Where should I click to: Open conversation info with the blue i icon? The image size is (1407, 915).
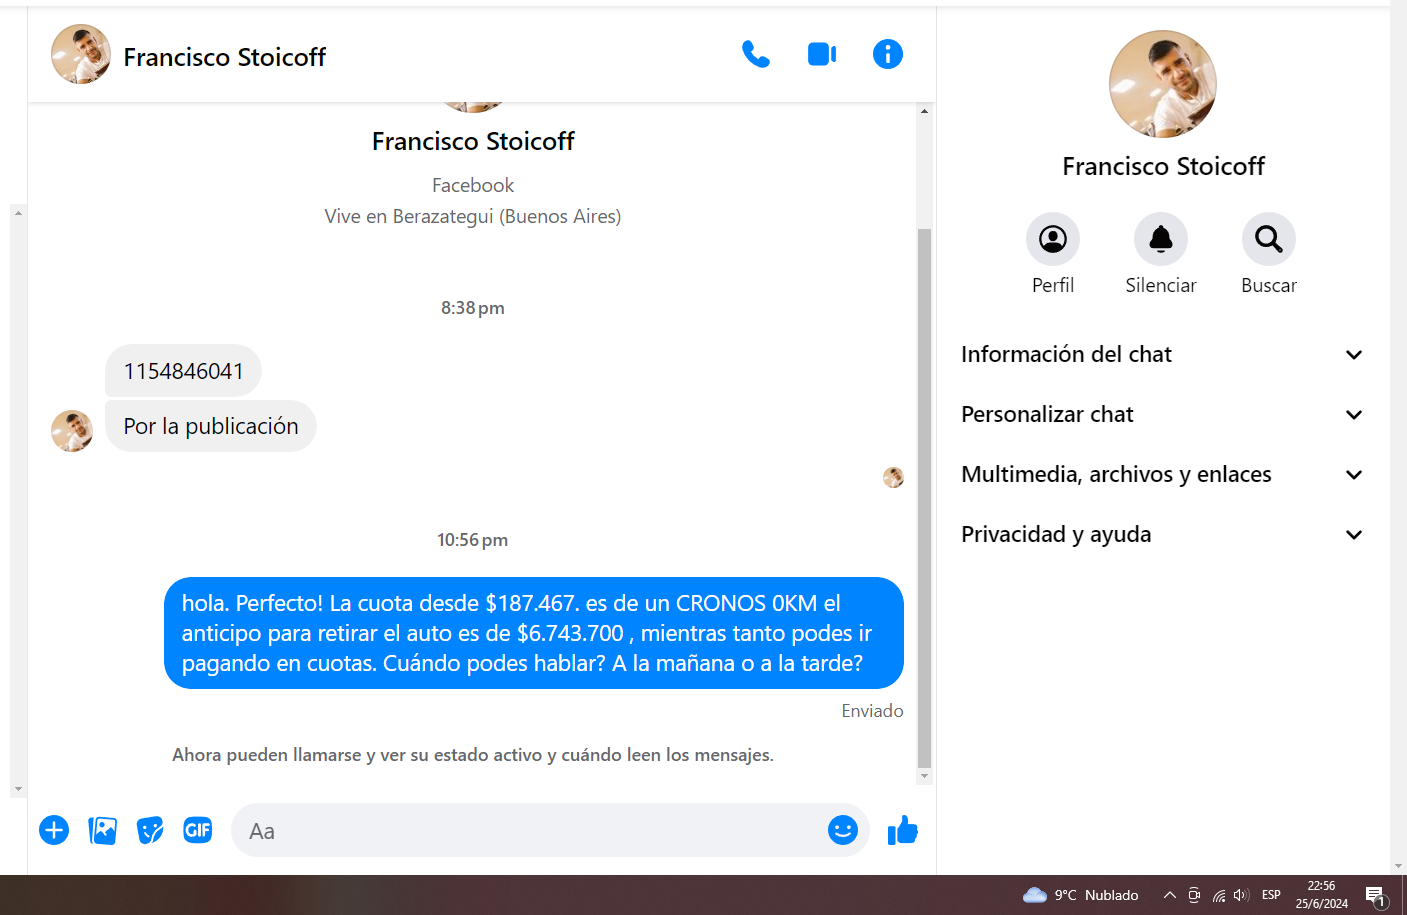coord(888,54)
